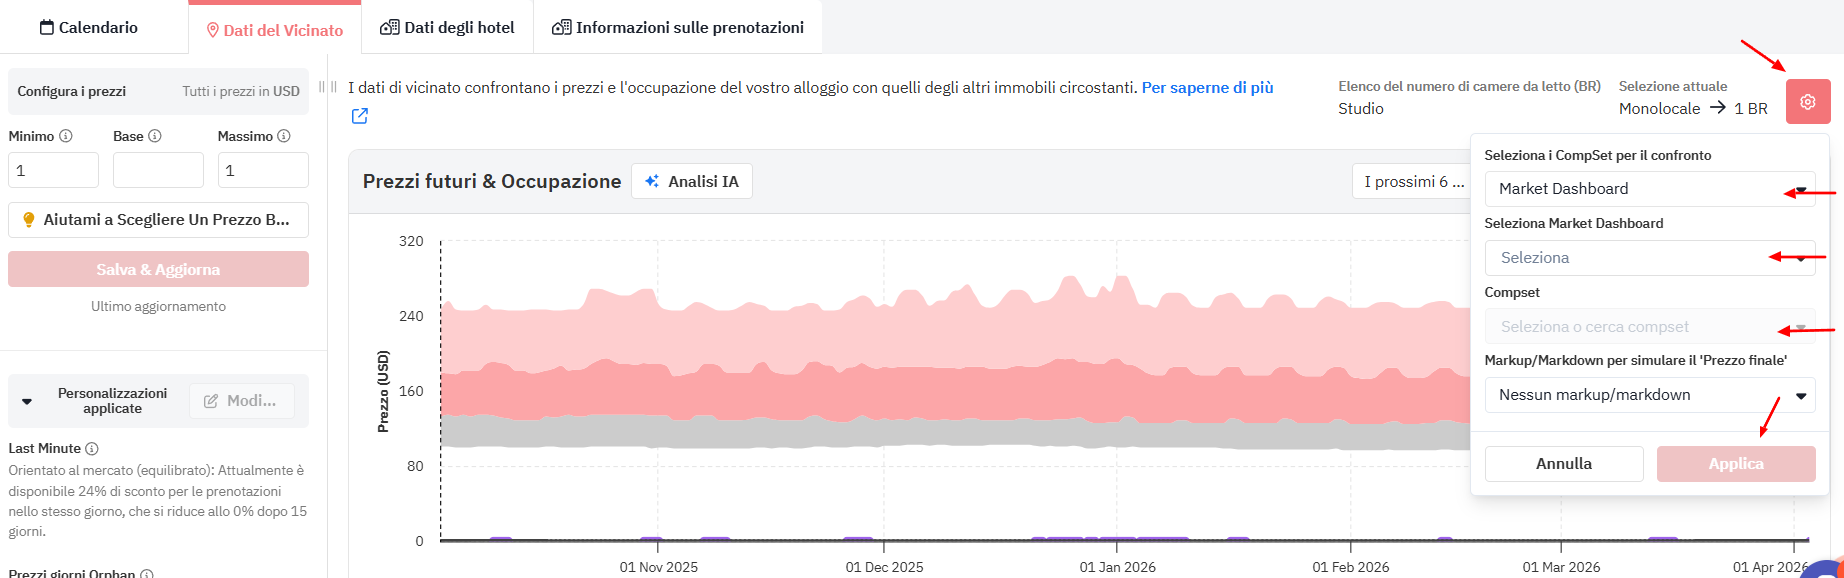Open the gear settings button
1844x578 pixels.
tap(1806, 102)
